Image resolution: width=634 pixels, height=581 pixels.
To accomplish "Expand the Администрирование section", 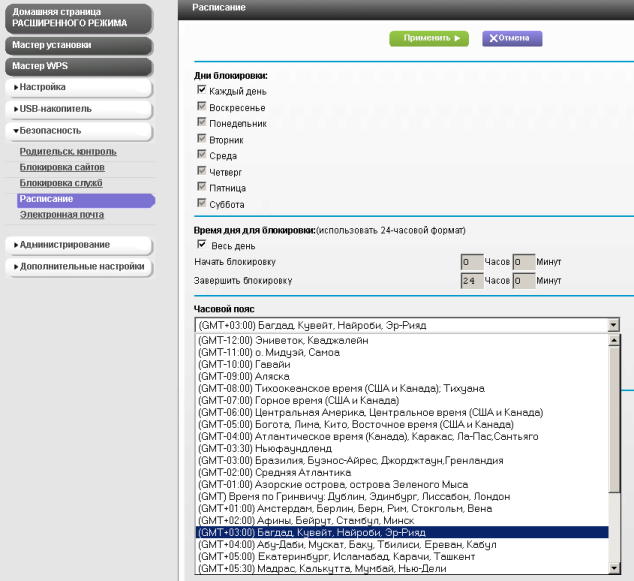I will point(79,245).
